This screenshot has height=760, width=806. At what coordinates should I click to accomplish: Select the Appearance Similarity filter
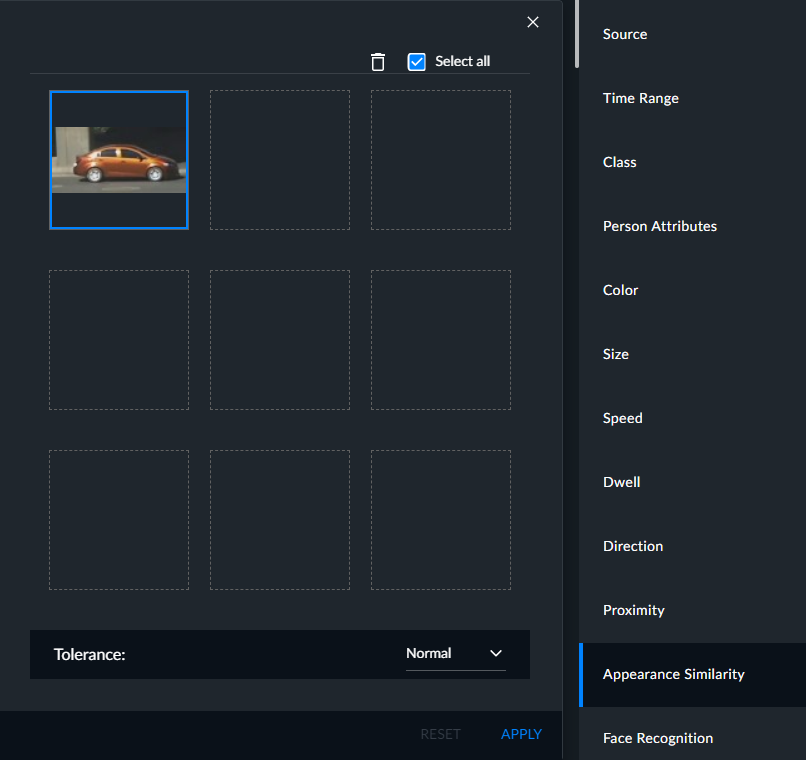tap(692, 675)
